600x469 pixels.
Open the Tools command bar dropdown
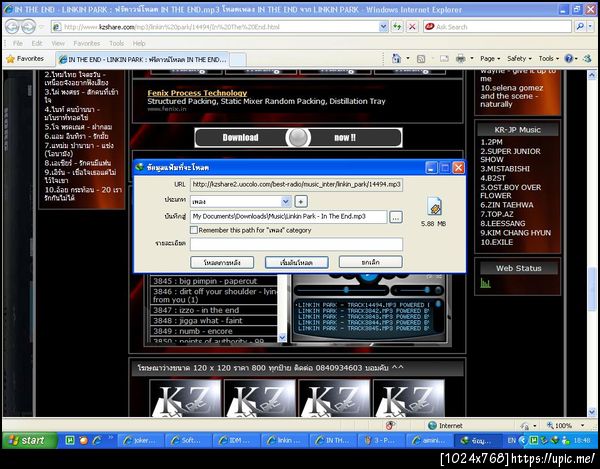coord(549,59)
